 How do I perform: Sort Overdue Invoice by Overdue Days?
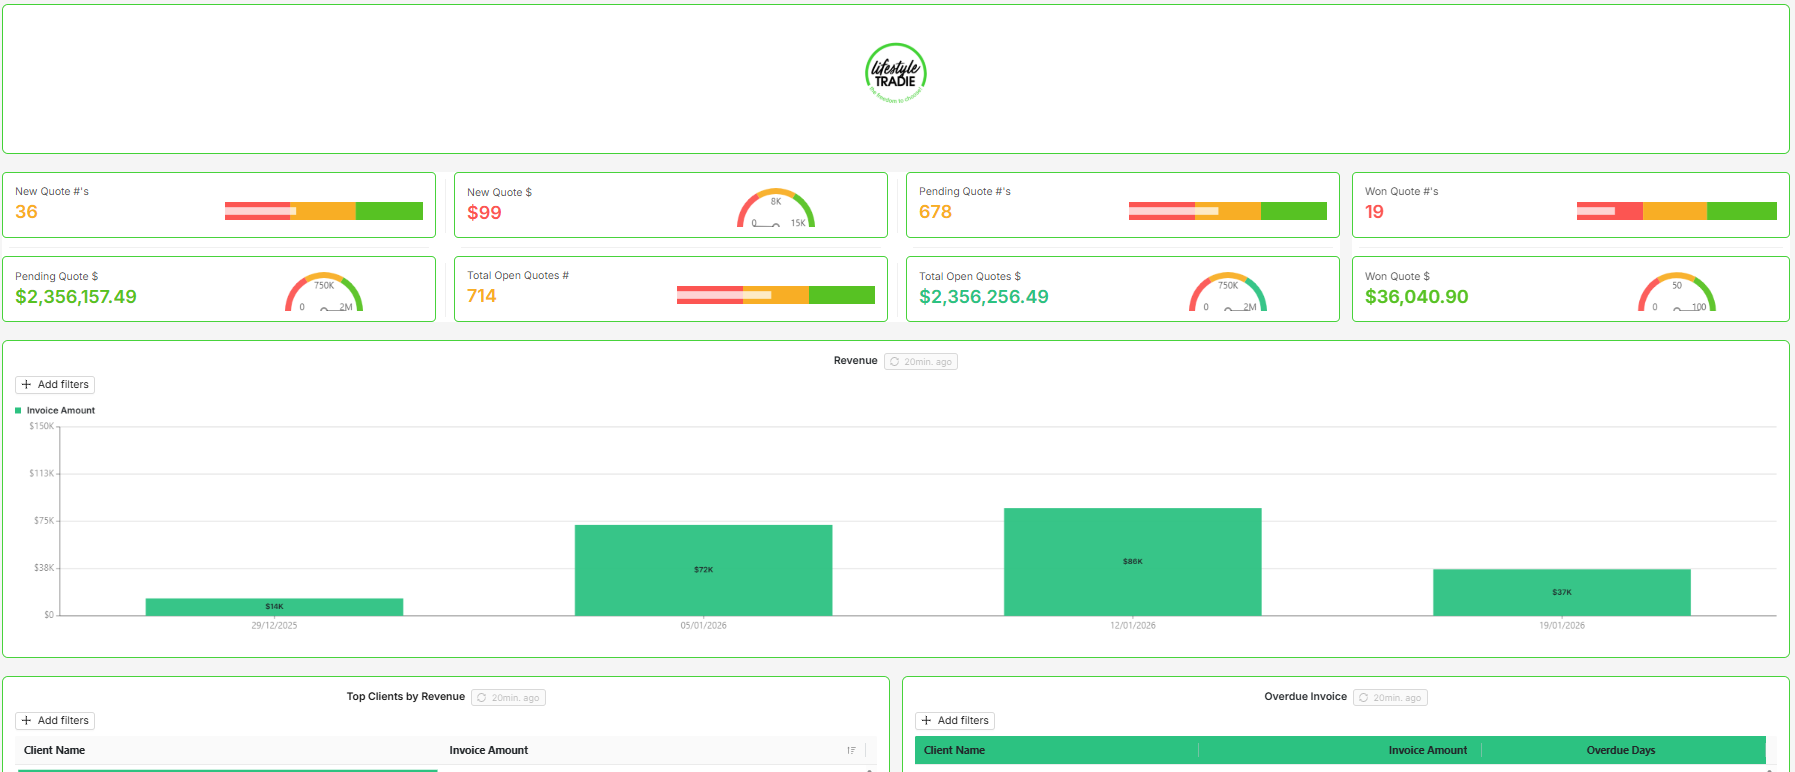(x=1621, y=751)
